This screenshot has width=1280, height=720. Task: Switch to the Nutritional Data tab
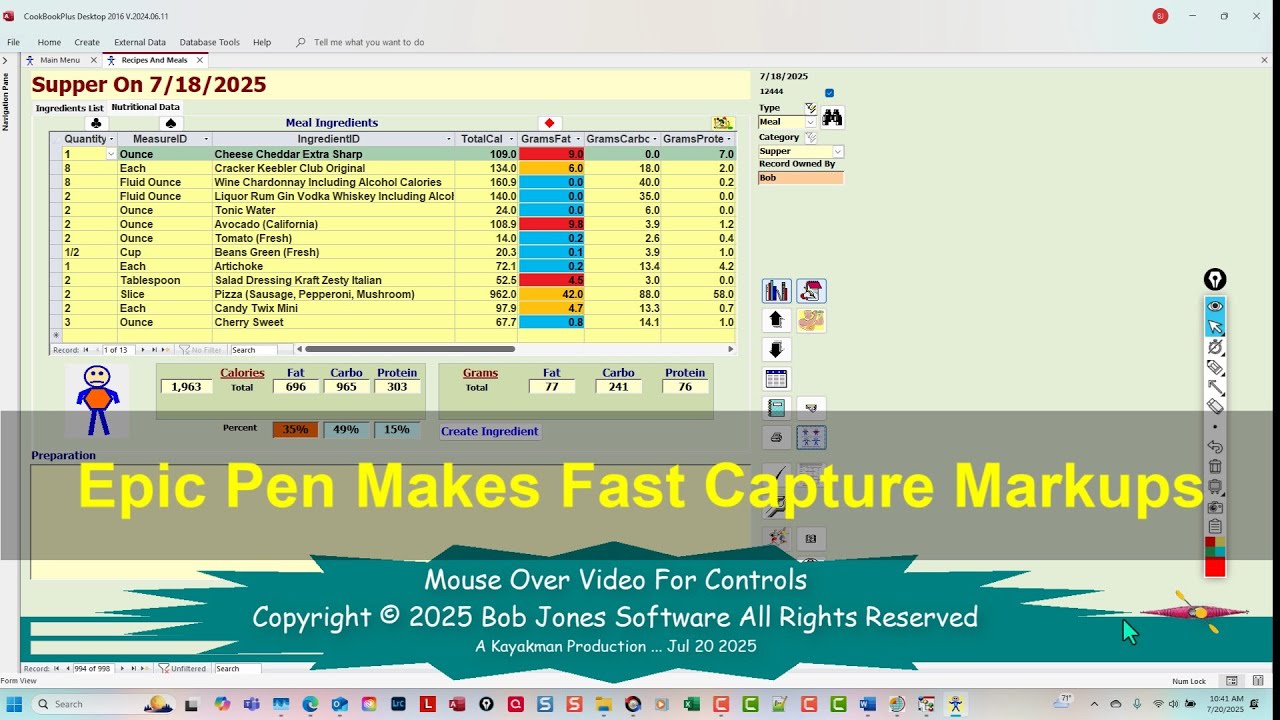coord(146,107)
